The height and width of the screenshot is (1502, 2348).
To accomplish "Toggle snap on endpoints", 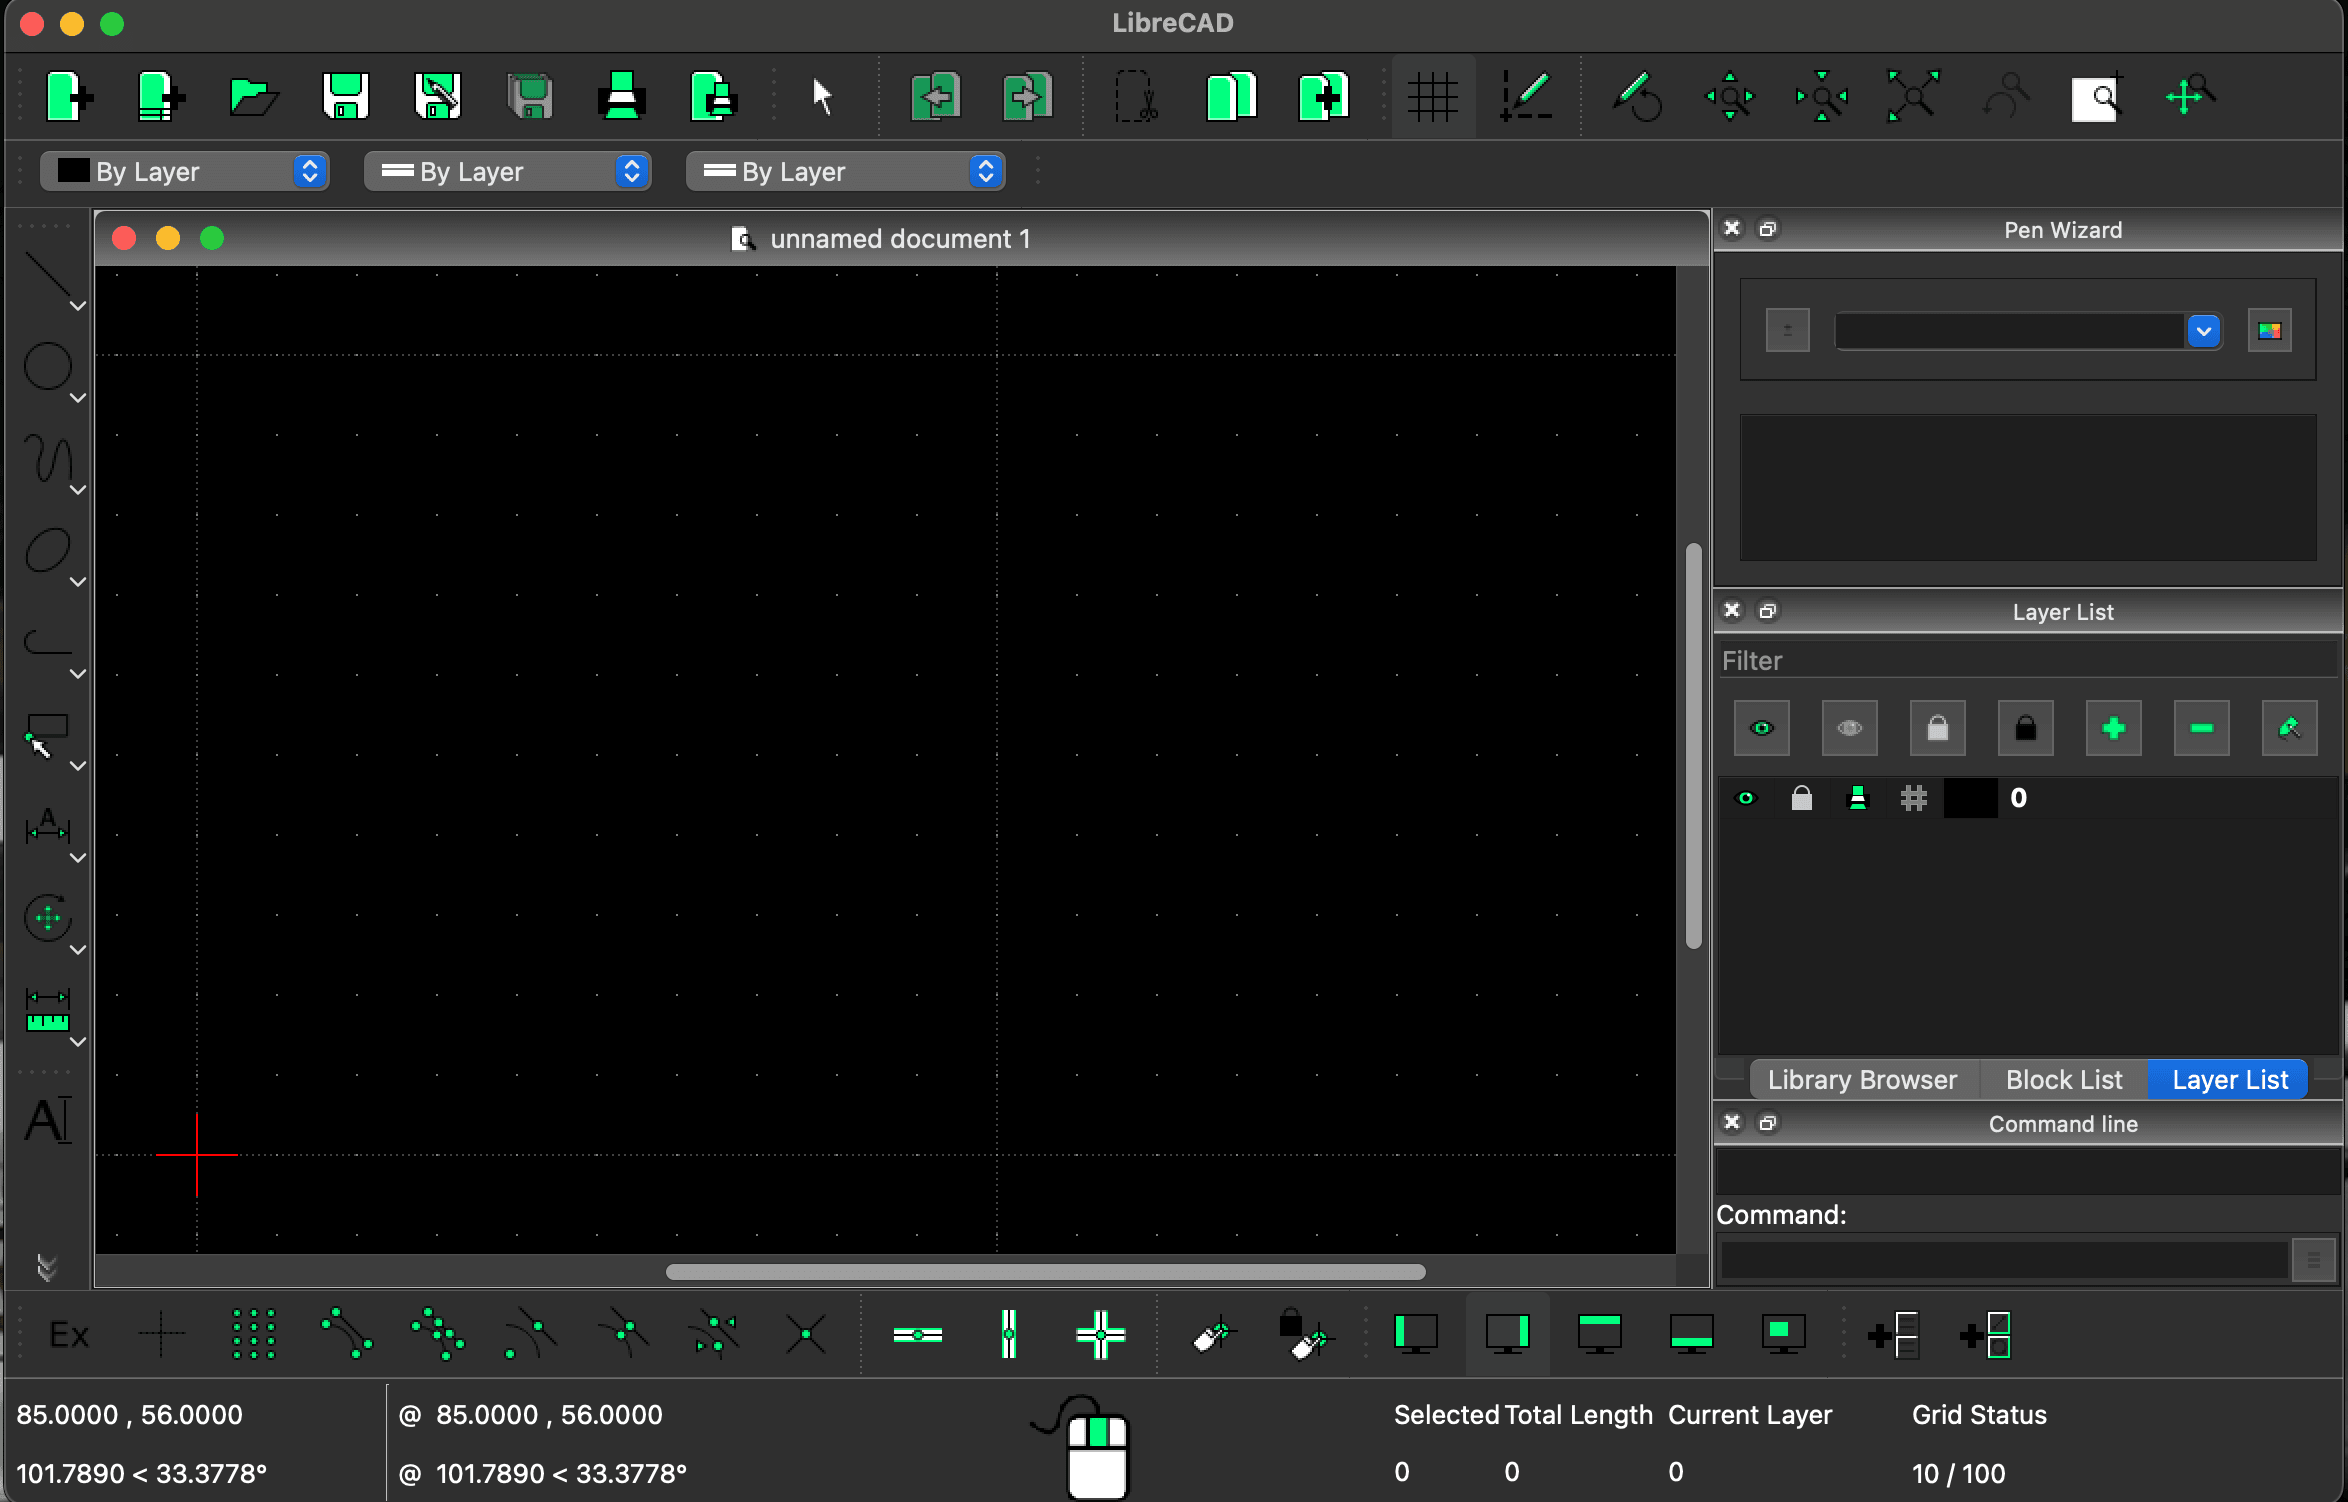I will 346,1335.
